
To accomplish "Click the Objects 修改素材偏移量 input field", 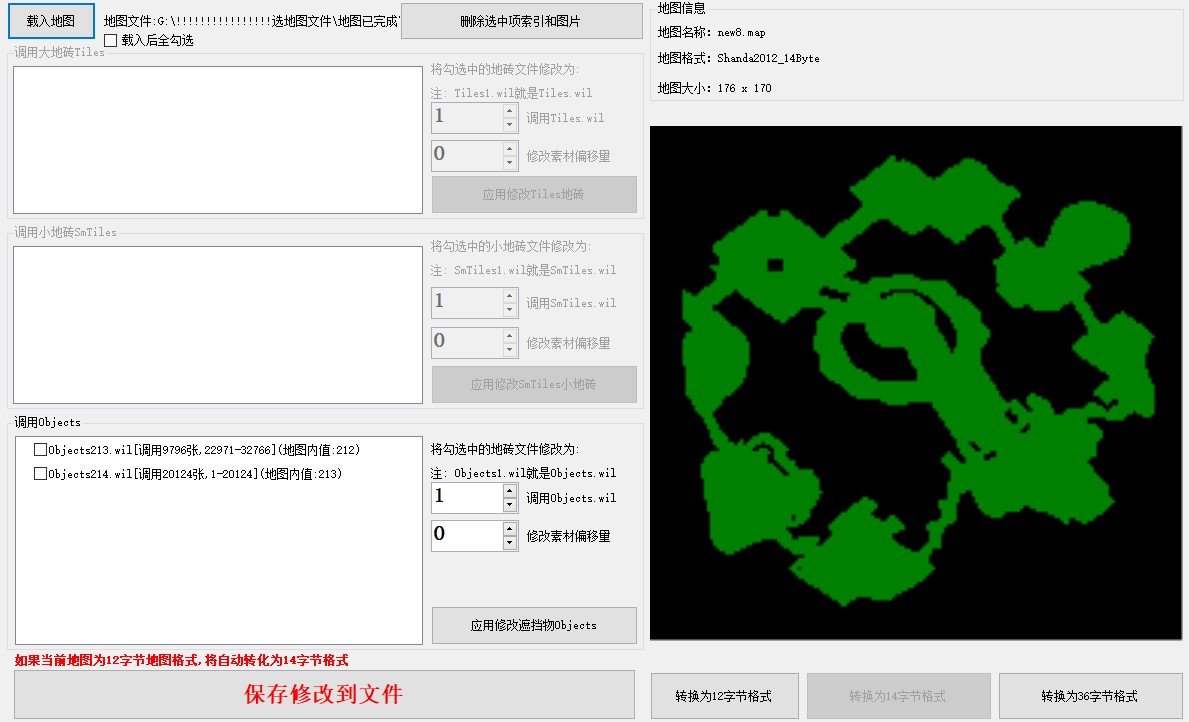I will pos(466,536).
